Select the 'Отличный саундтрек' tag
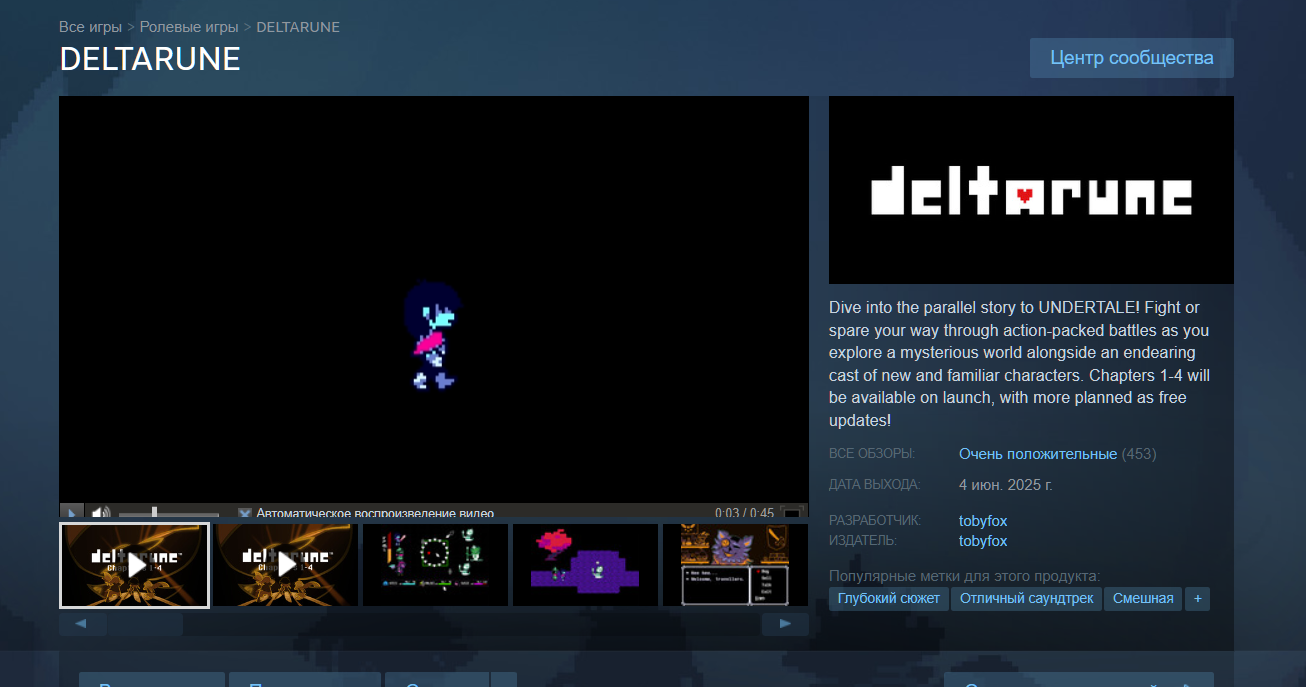Screen dimensions: 1306x687 [x=1026, y=599]
